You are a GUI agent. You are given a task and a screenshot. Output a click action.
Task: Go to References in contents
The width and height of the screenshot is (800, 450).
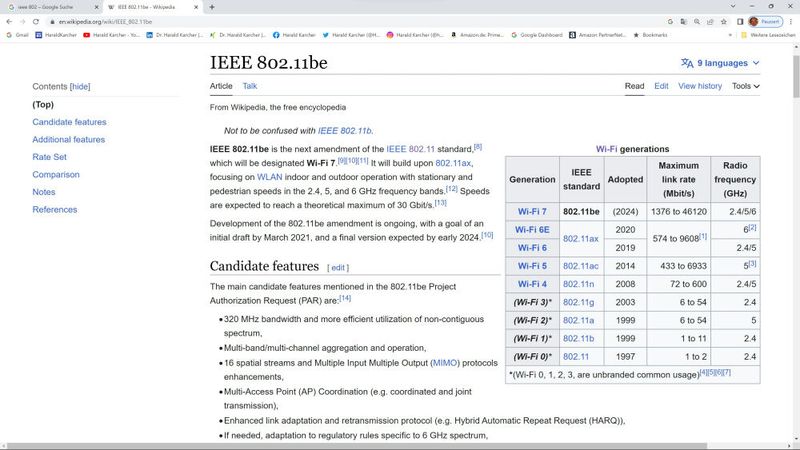click(55, 209)
